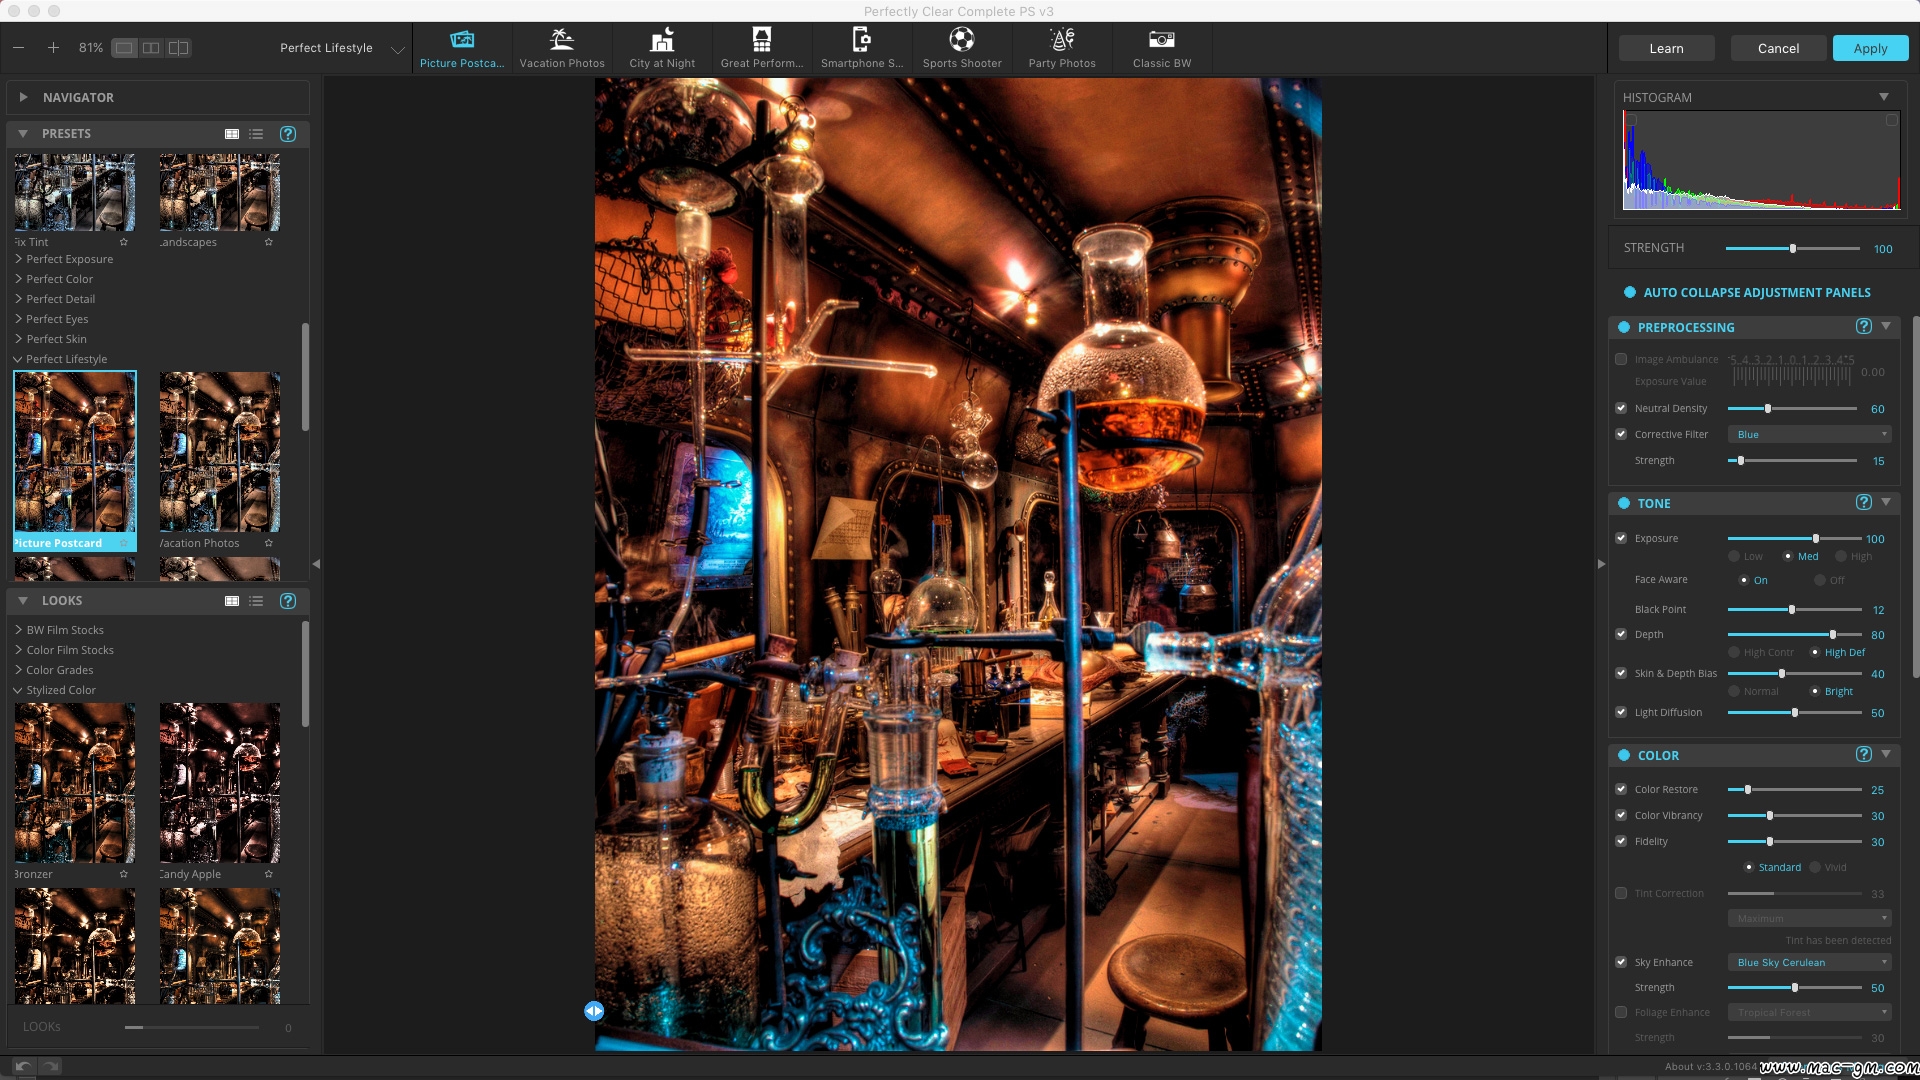Disable the Neutral Density checkbox
This screenshot has width=1920, height=1080.
click(x=1621, y=408)
